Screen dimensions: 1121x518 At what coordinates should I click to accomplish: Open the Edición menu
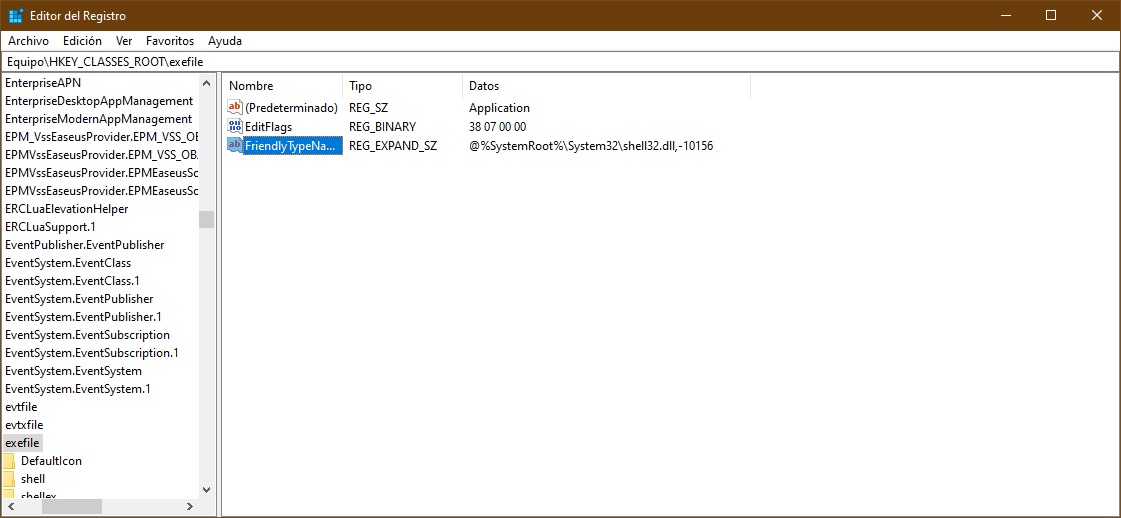(x=82, y=41)
